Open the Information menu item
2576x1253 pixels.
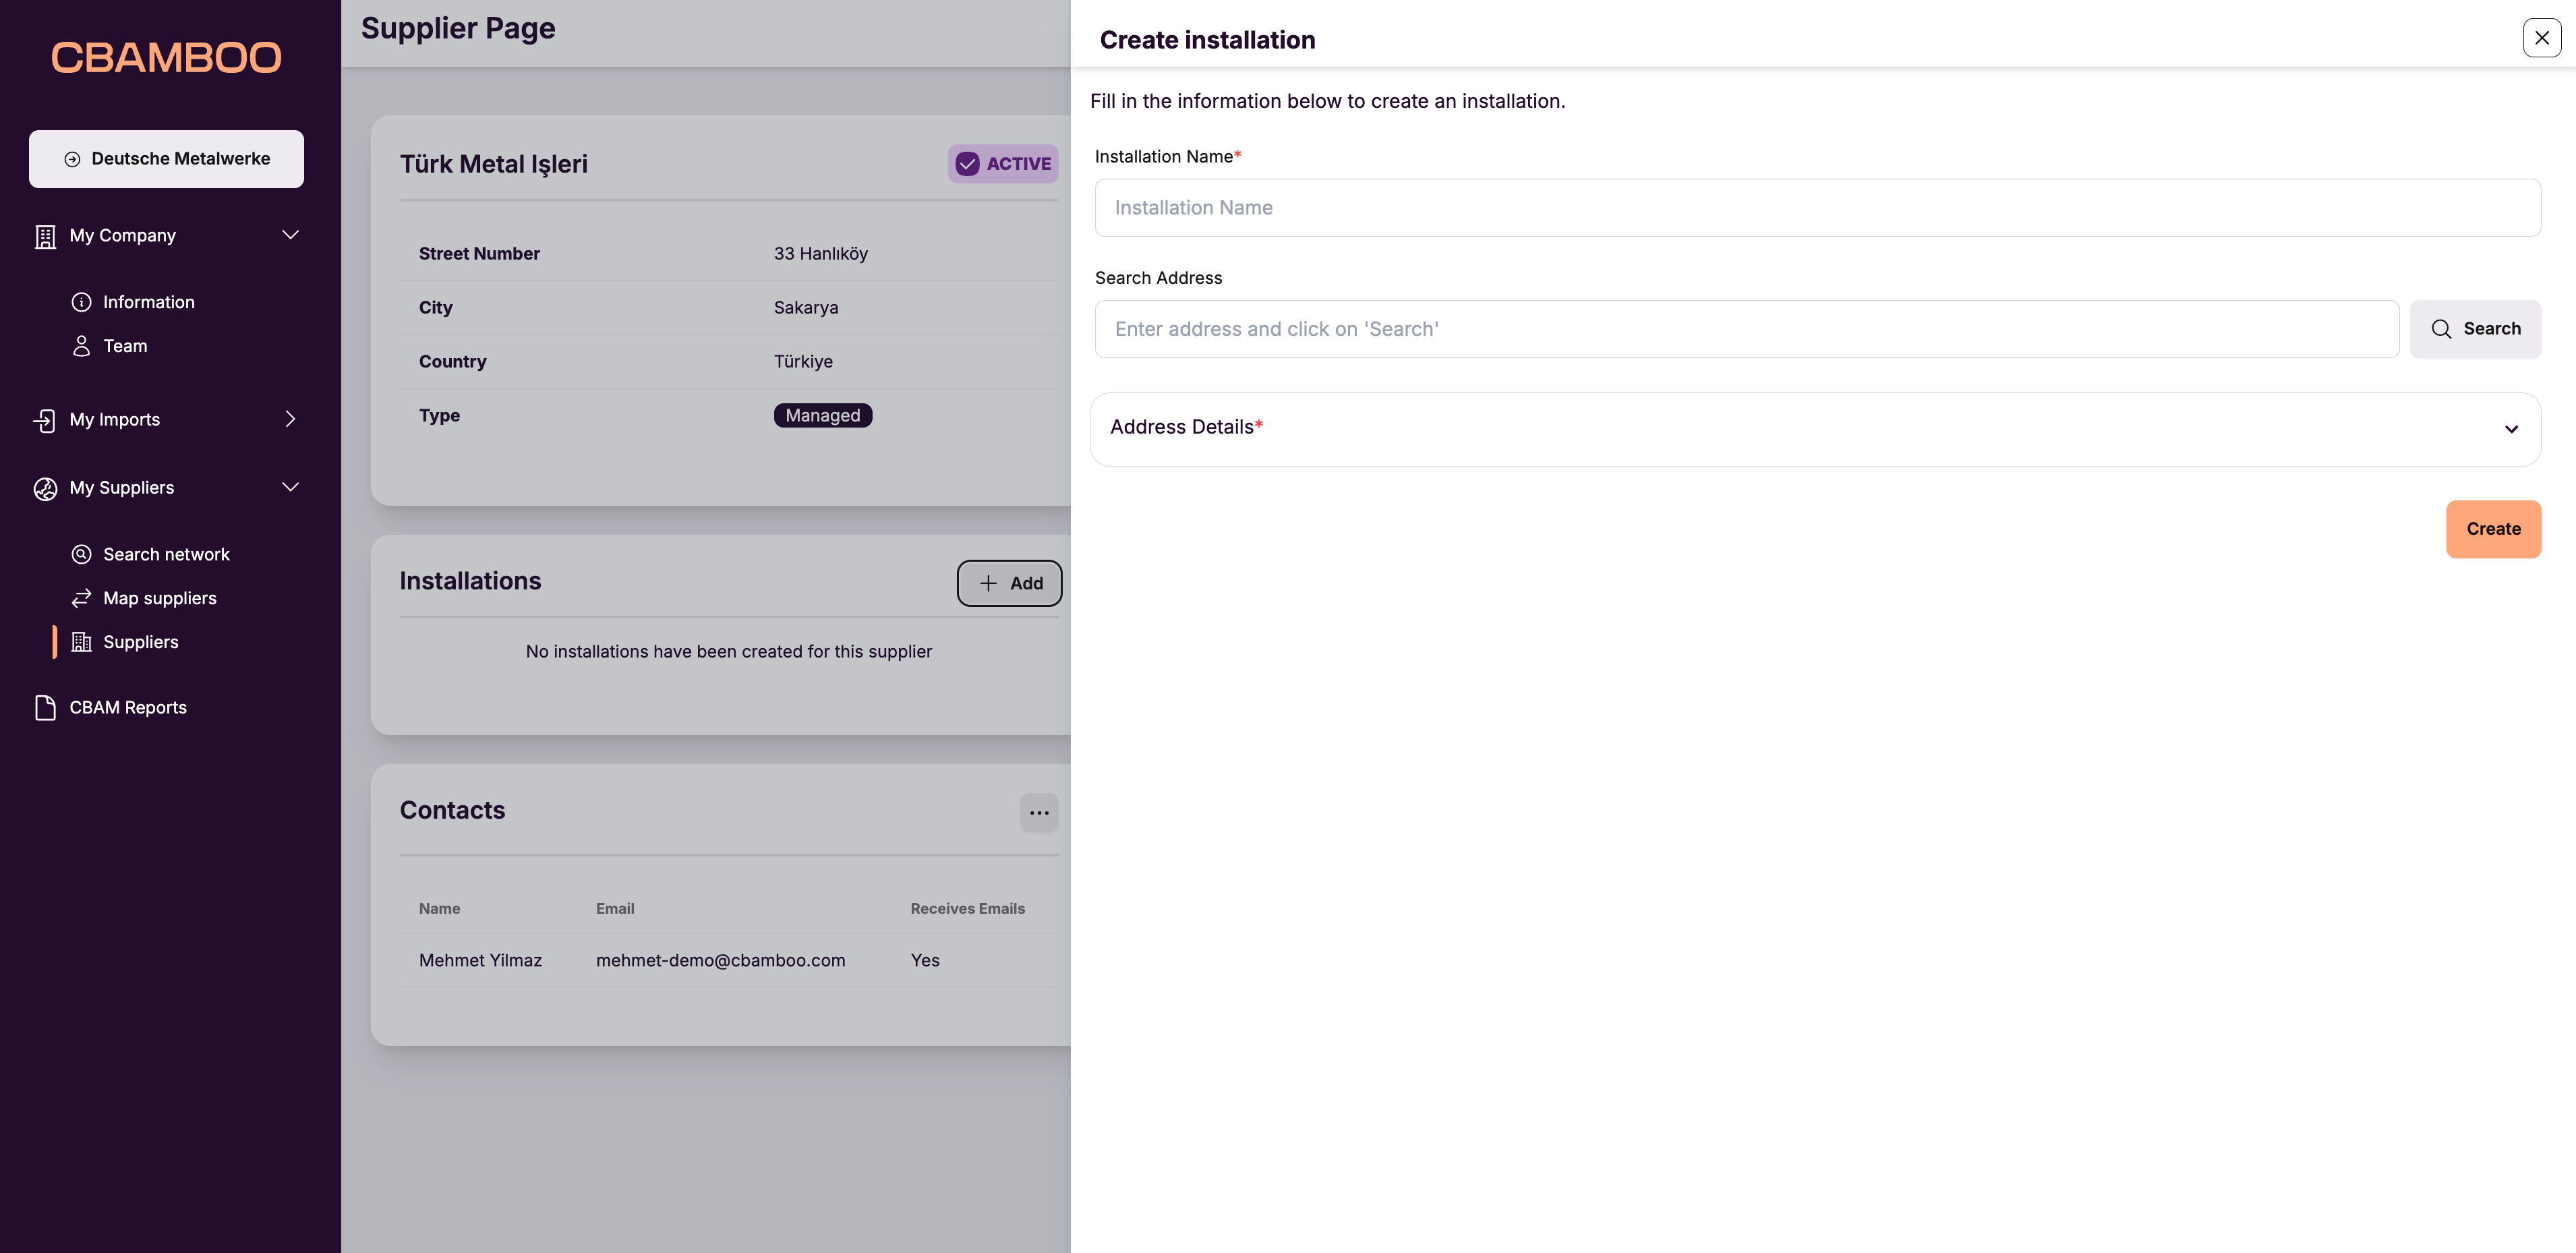tap(148, 302)
